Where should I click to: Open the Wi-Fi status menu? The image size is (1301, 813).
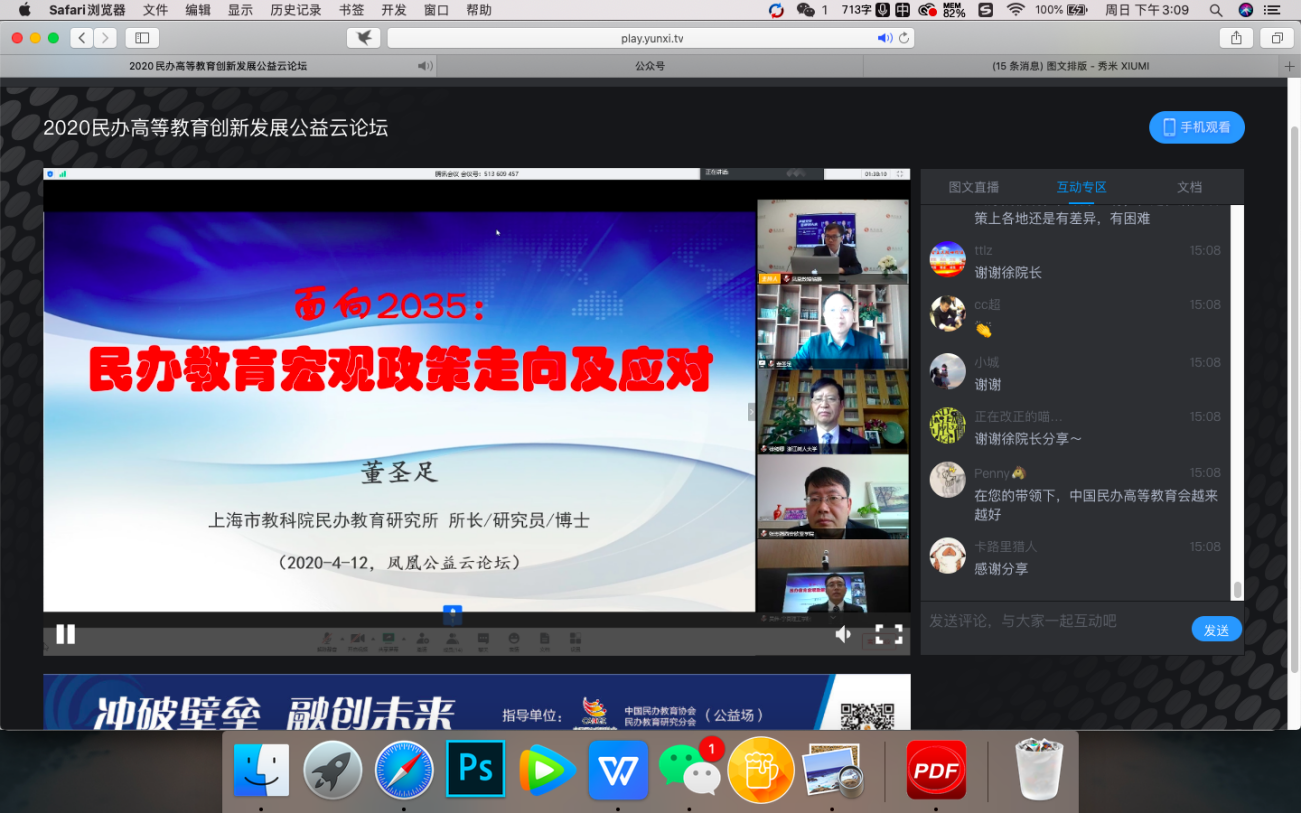click(1016, 10)
